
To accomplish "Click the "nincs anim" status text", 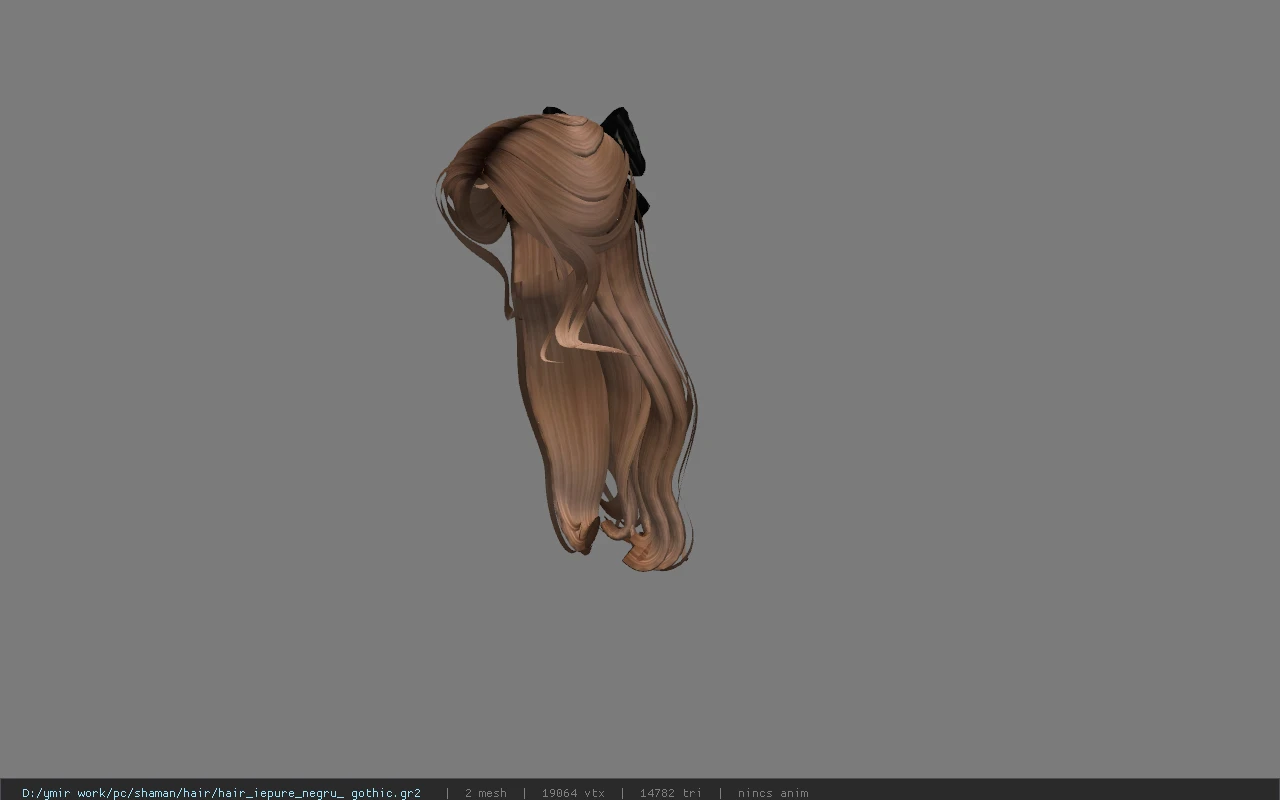I will point(773,793).
